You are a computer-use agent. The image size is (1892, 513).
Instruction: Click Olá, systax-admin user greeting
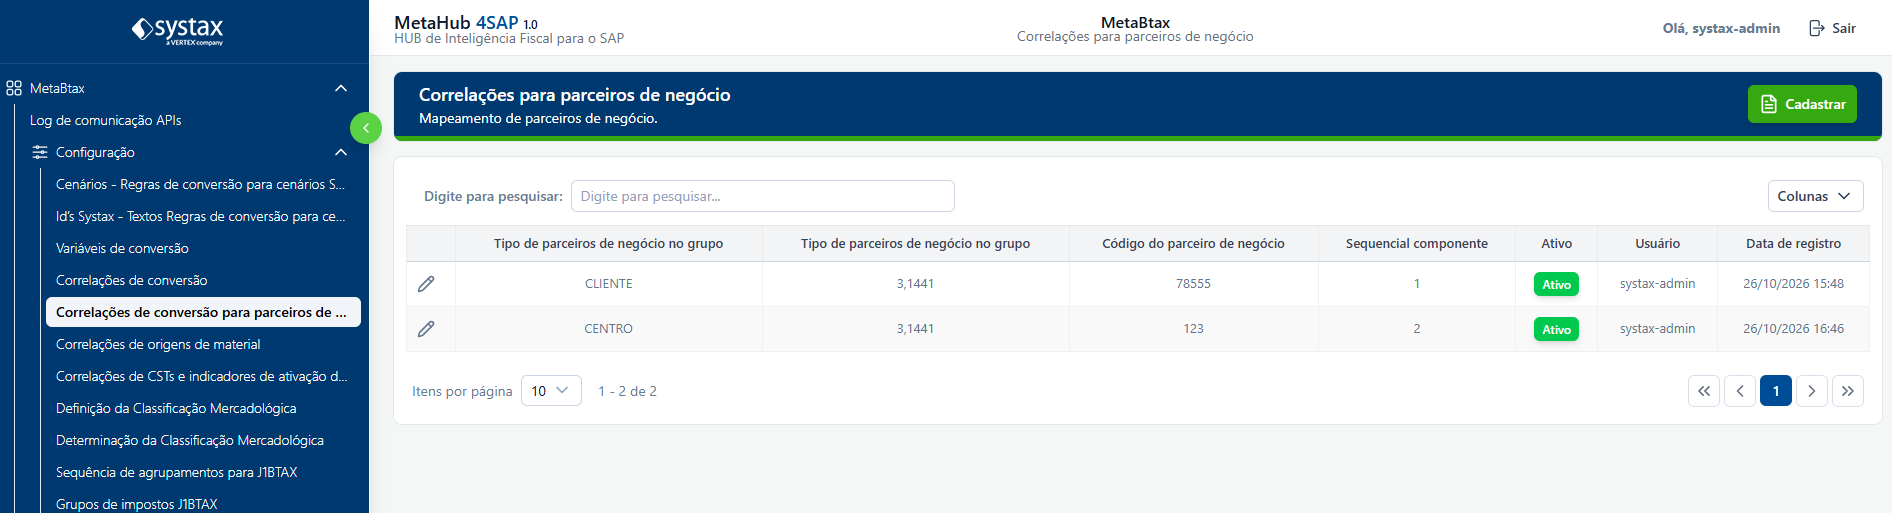click(1721, 28)
